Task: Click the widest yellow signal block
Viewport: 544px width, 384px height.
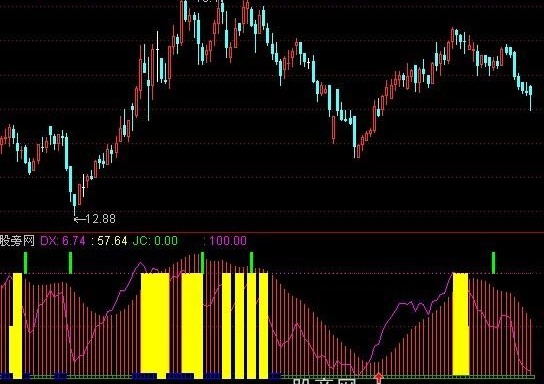Action: tap(155, 325)
